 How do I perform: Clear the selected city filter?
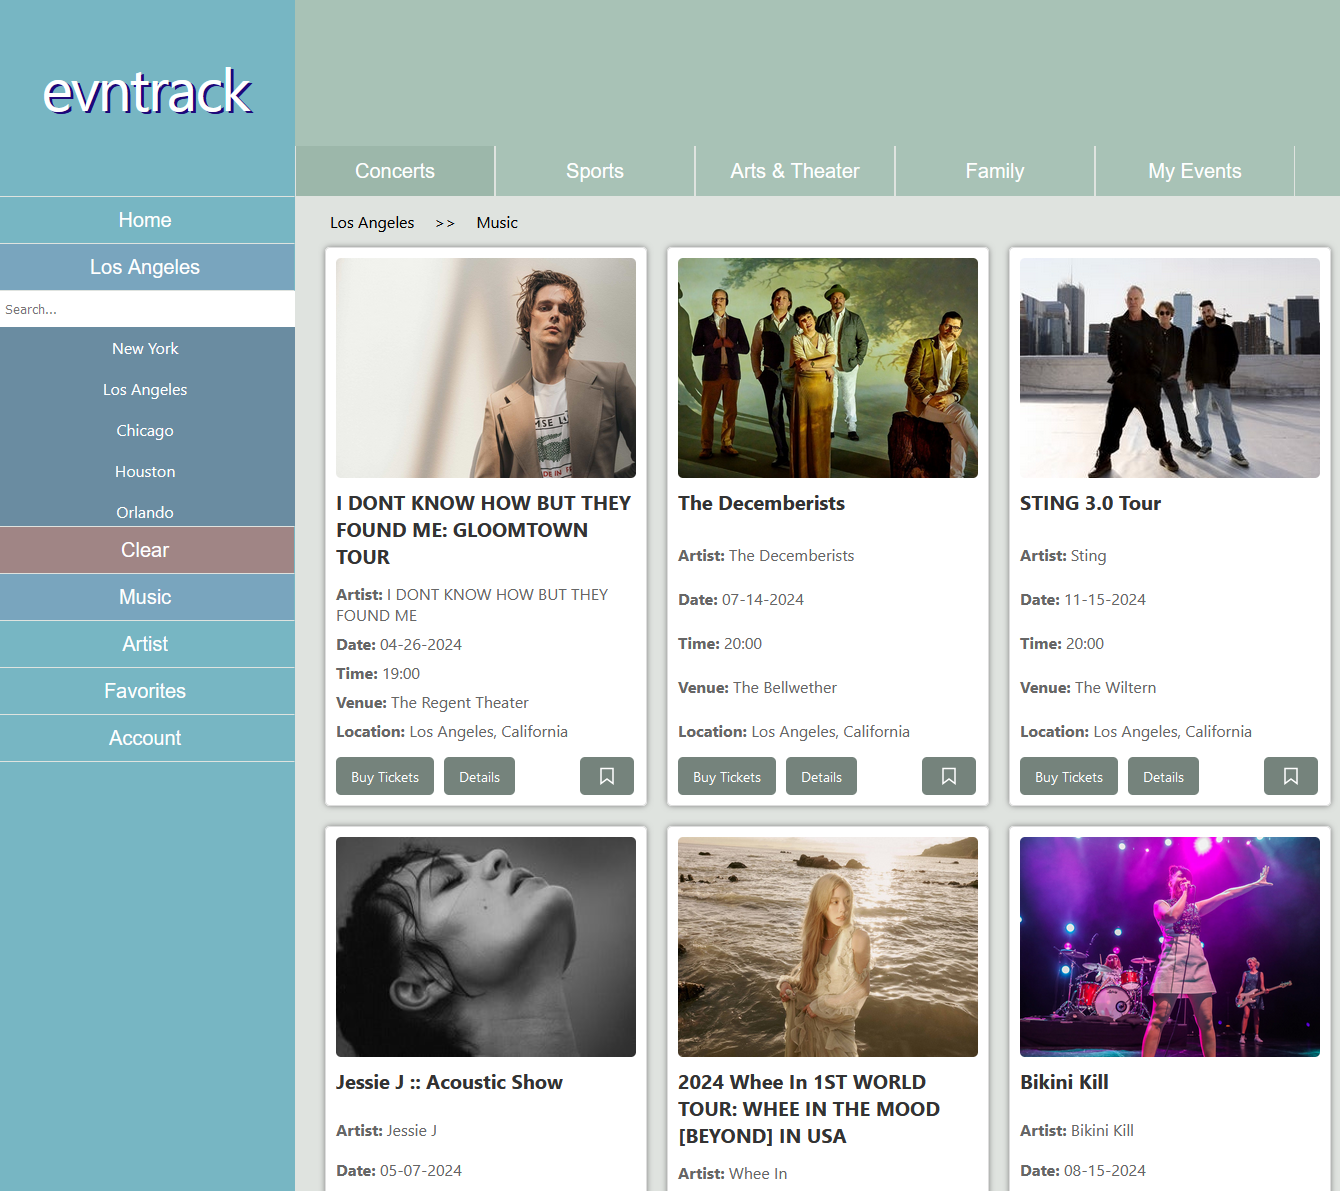pyautogui.click(x=147, y=550)
